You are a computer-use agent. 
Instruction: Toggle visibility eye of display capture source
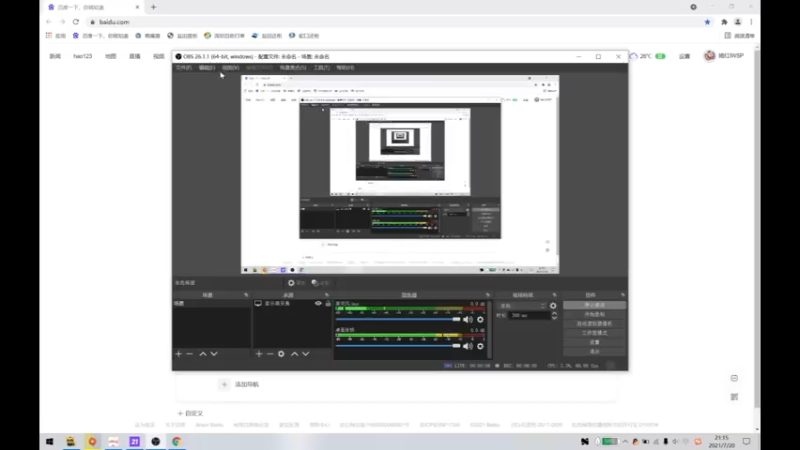tap(318, 303)
